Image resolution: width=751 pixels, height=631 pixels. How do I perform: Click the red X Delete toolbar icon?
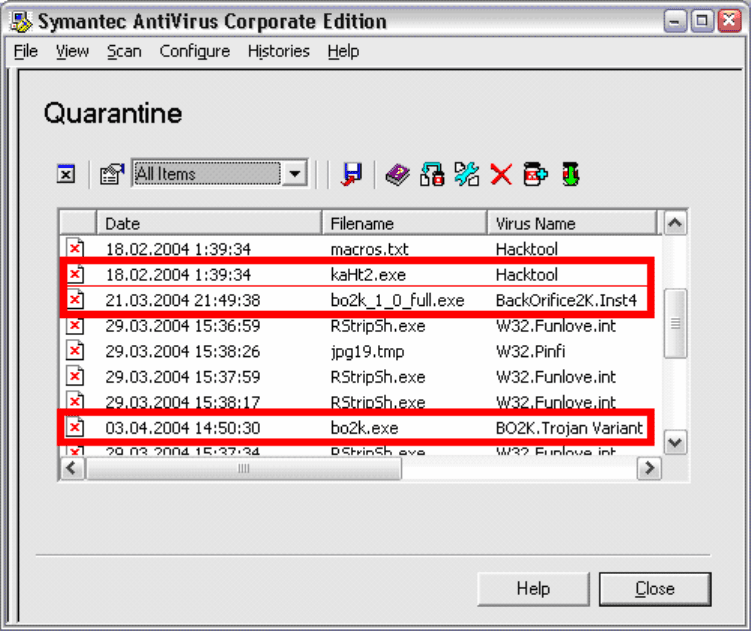point(501,174)
